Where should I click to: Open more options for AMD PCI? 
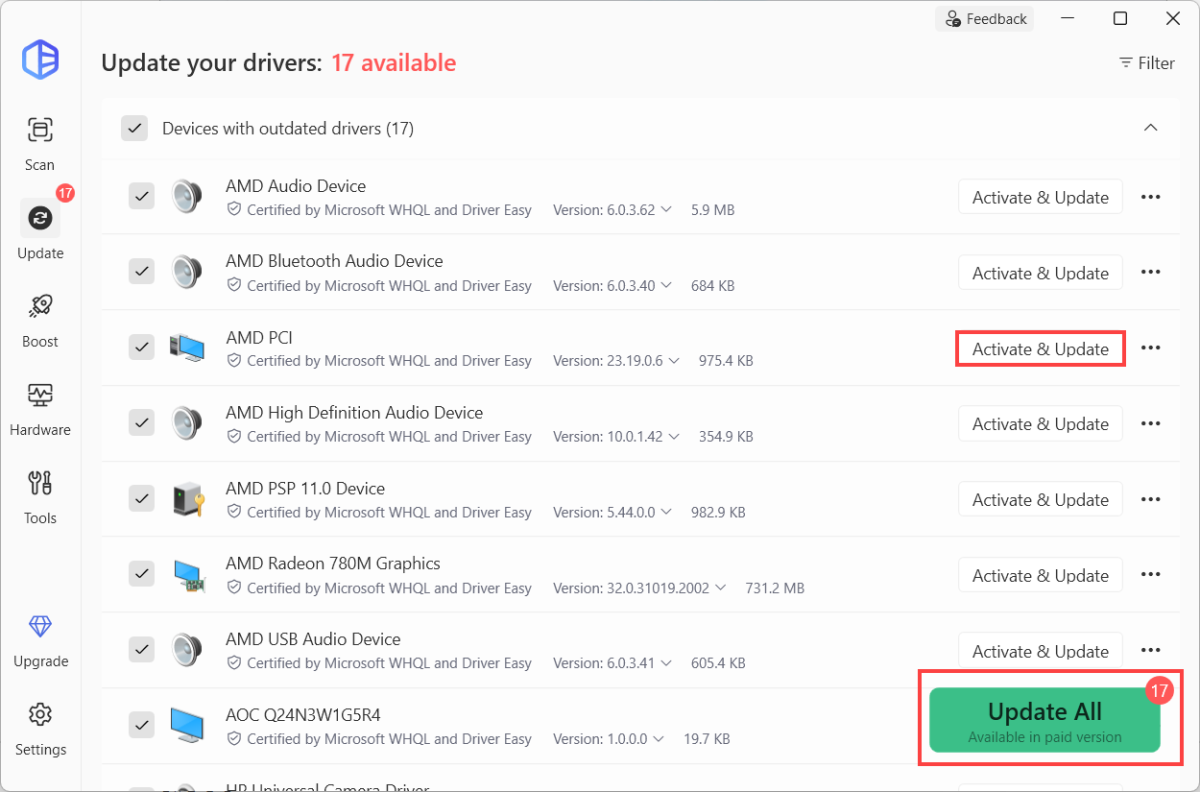pos(1151,348)
